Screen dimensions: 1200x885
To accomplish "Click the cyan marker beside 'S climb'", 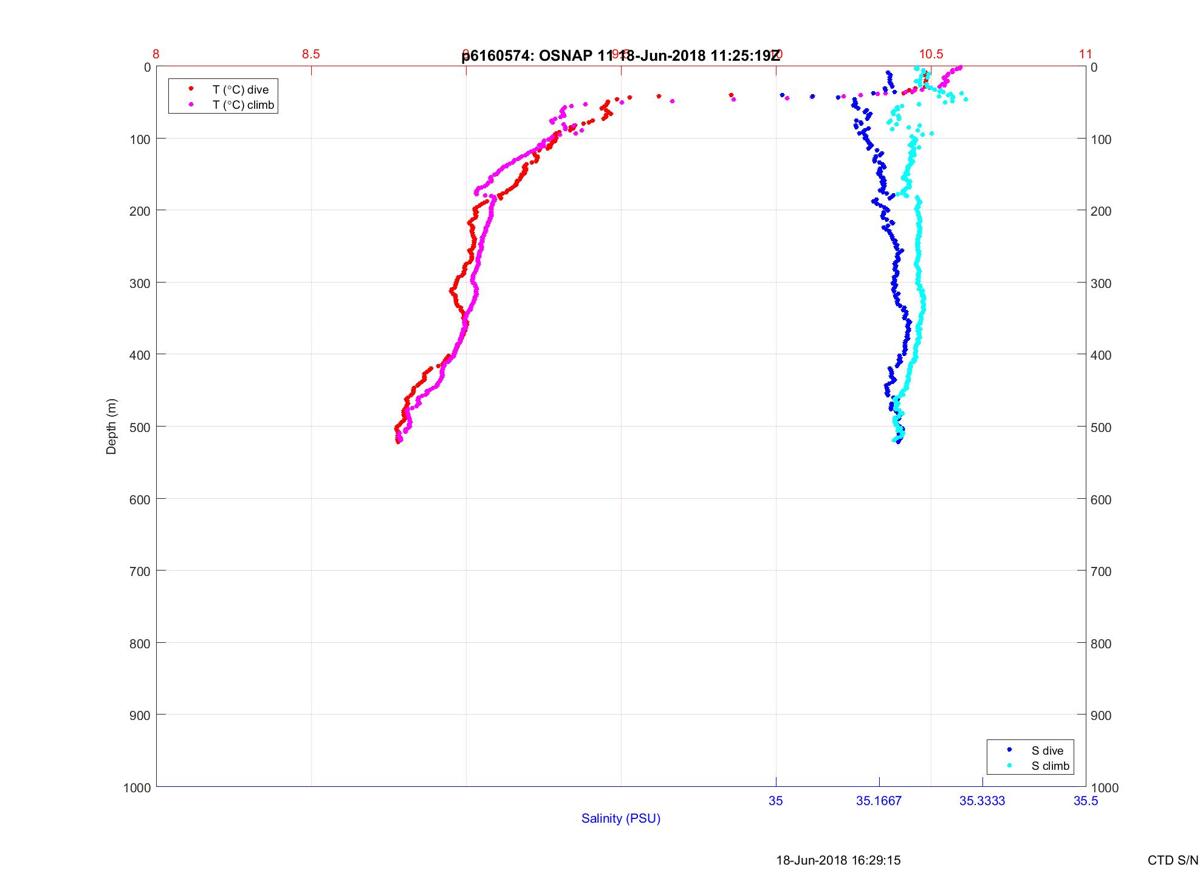I will click(x=1010, y=766).
